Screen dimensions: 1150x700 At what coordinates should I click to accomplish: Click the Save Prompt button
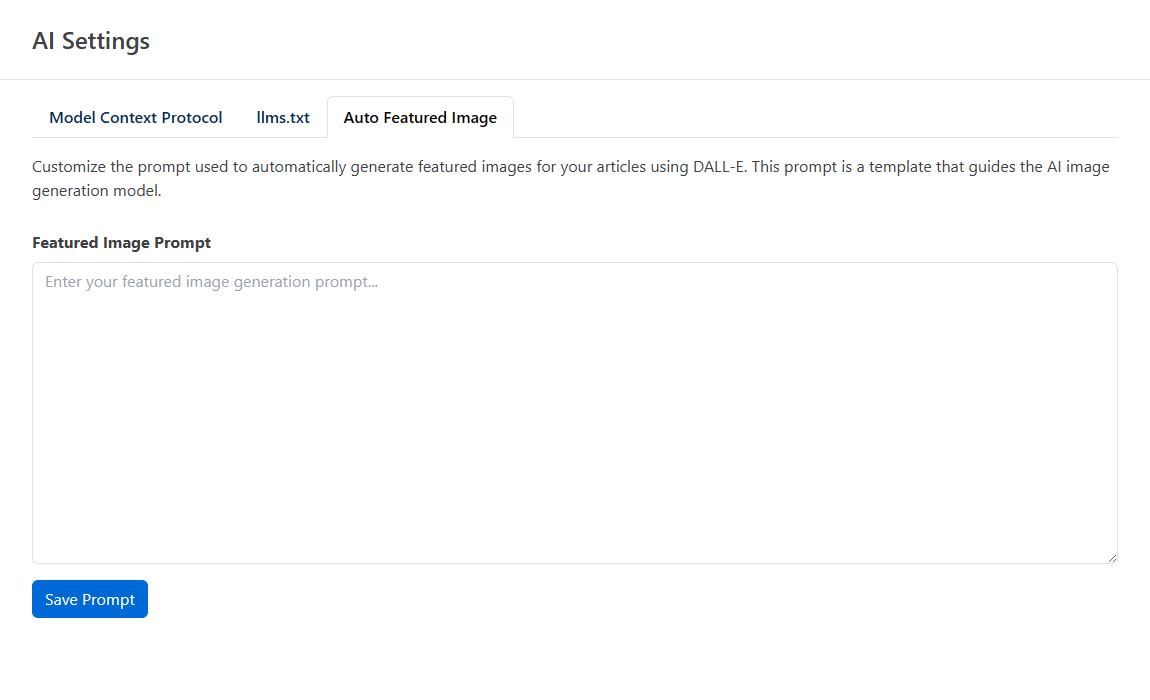tap(89, 599)
